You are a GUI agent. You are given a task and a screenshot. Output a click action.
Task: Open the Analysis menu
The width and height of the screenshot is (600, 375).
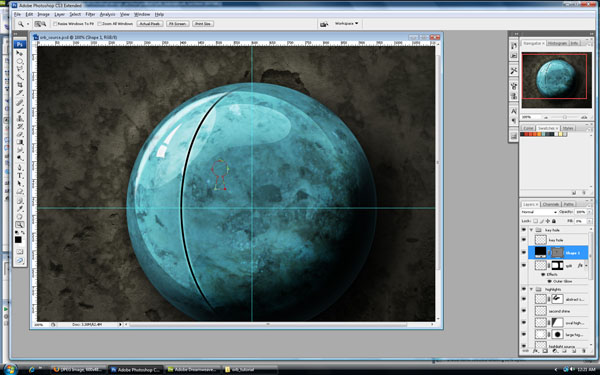click(108, 14)
